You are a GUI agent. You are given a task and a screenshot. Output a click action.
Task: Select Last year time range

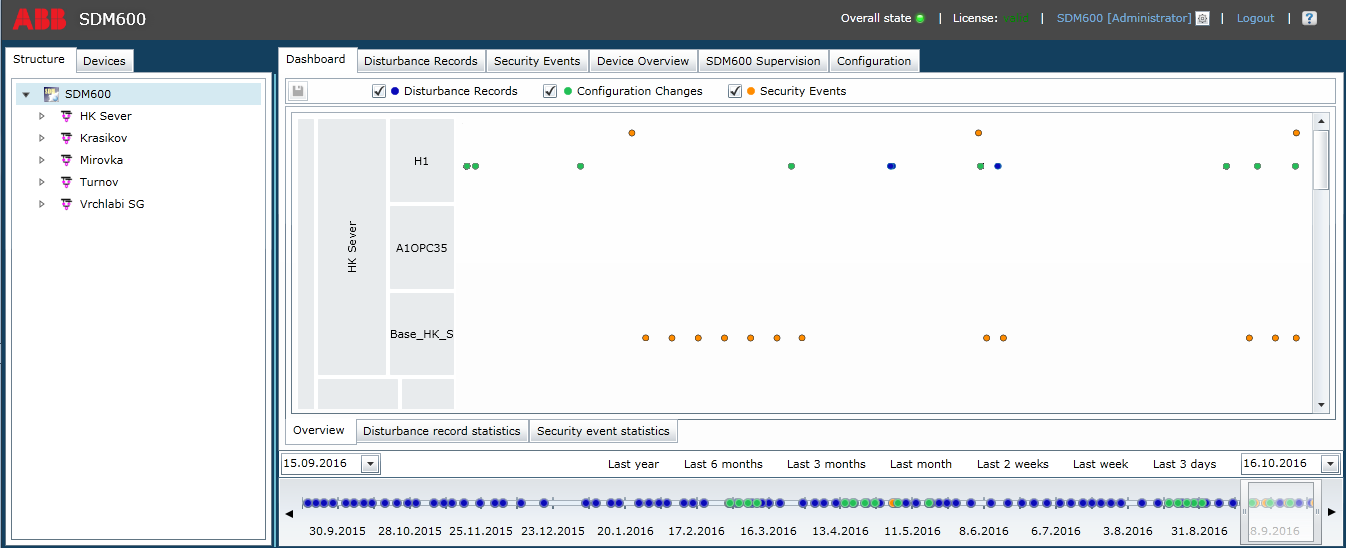point(633,464)
